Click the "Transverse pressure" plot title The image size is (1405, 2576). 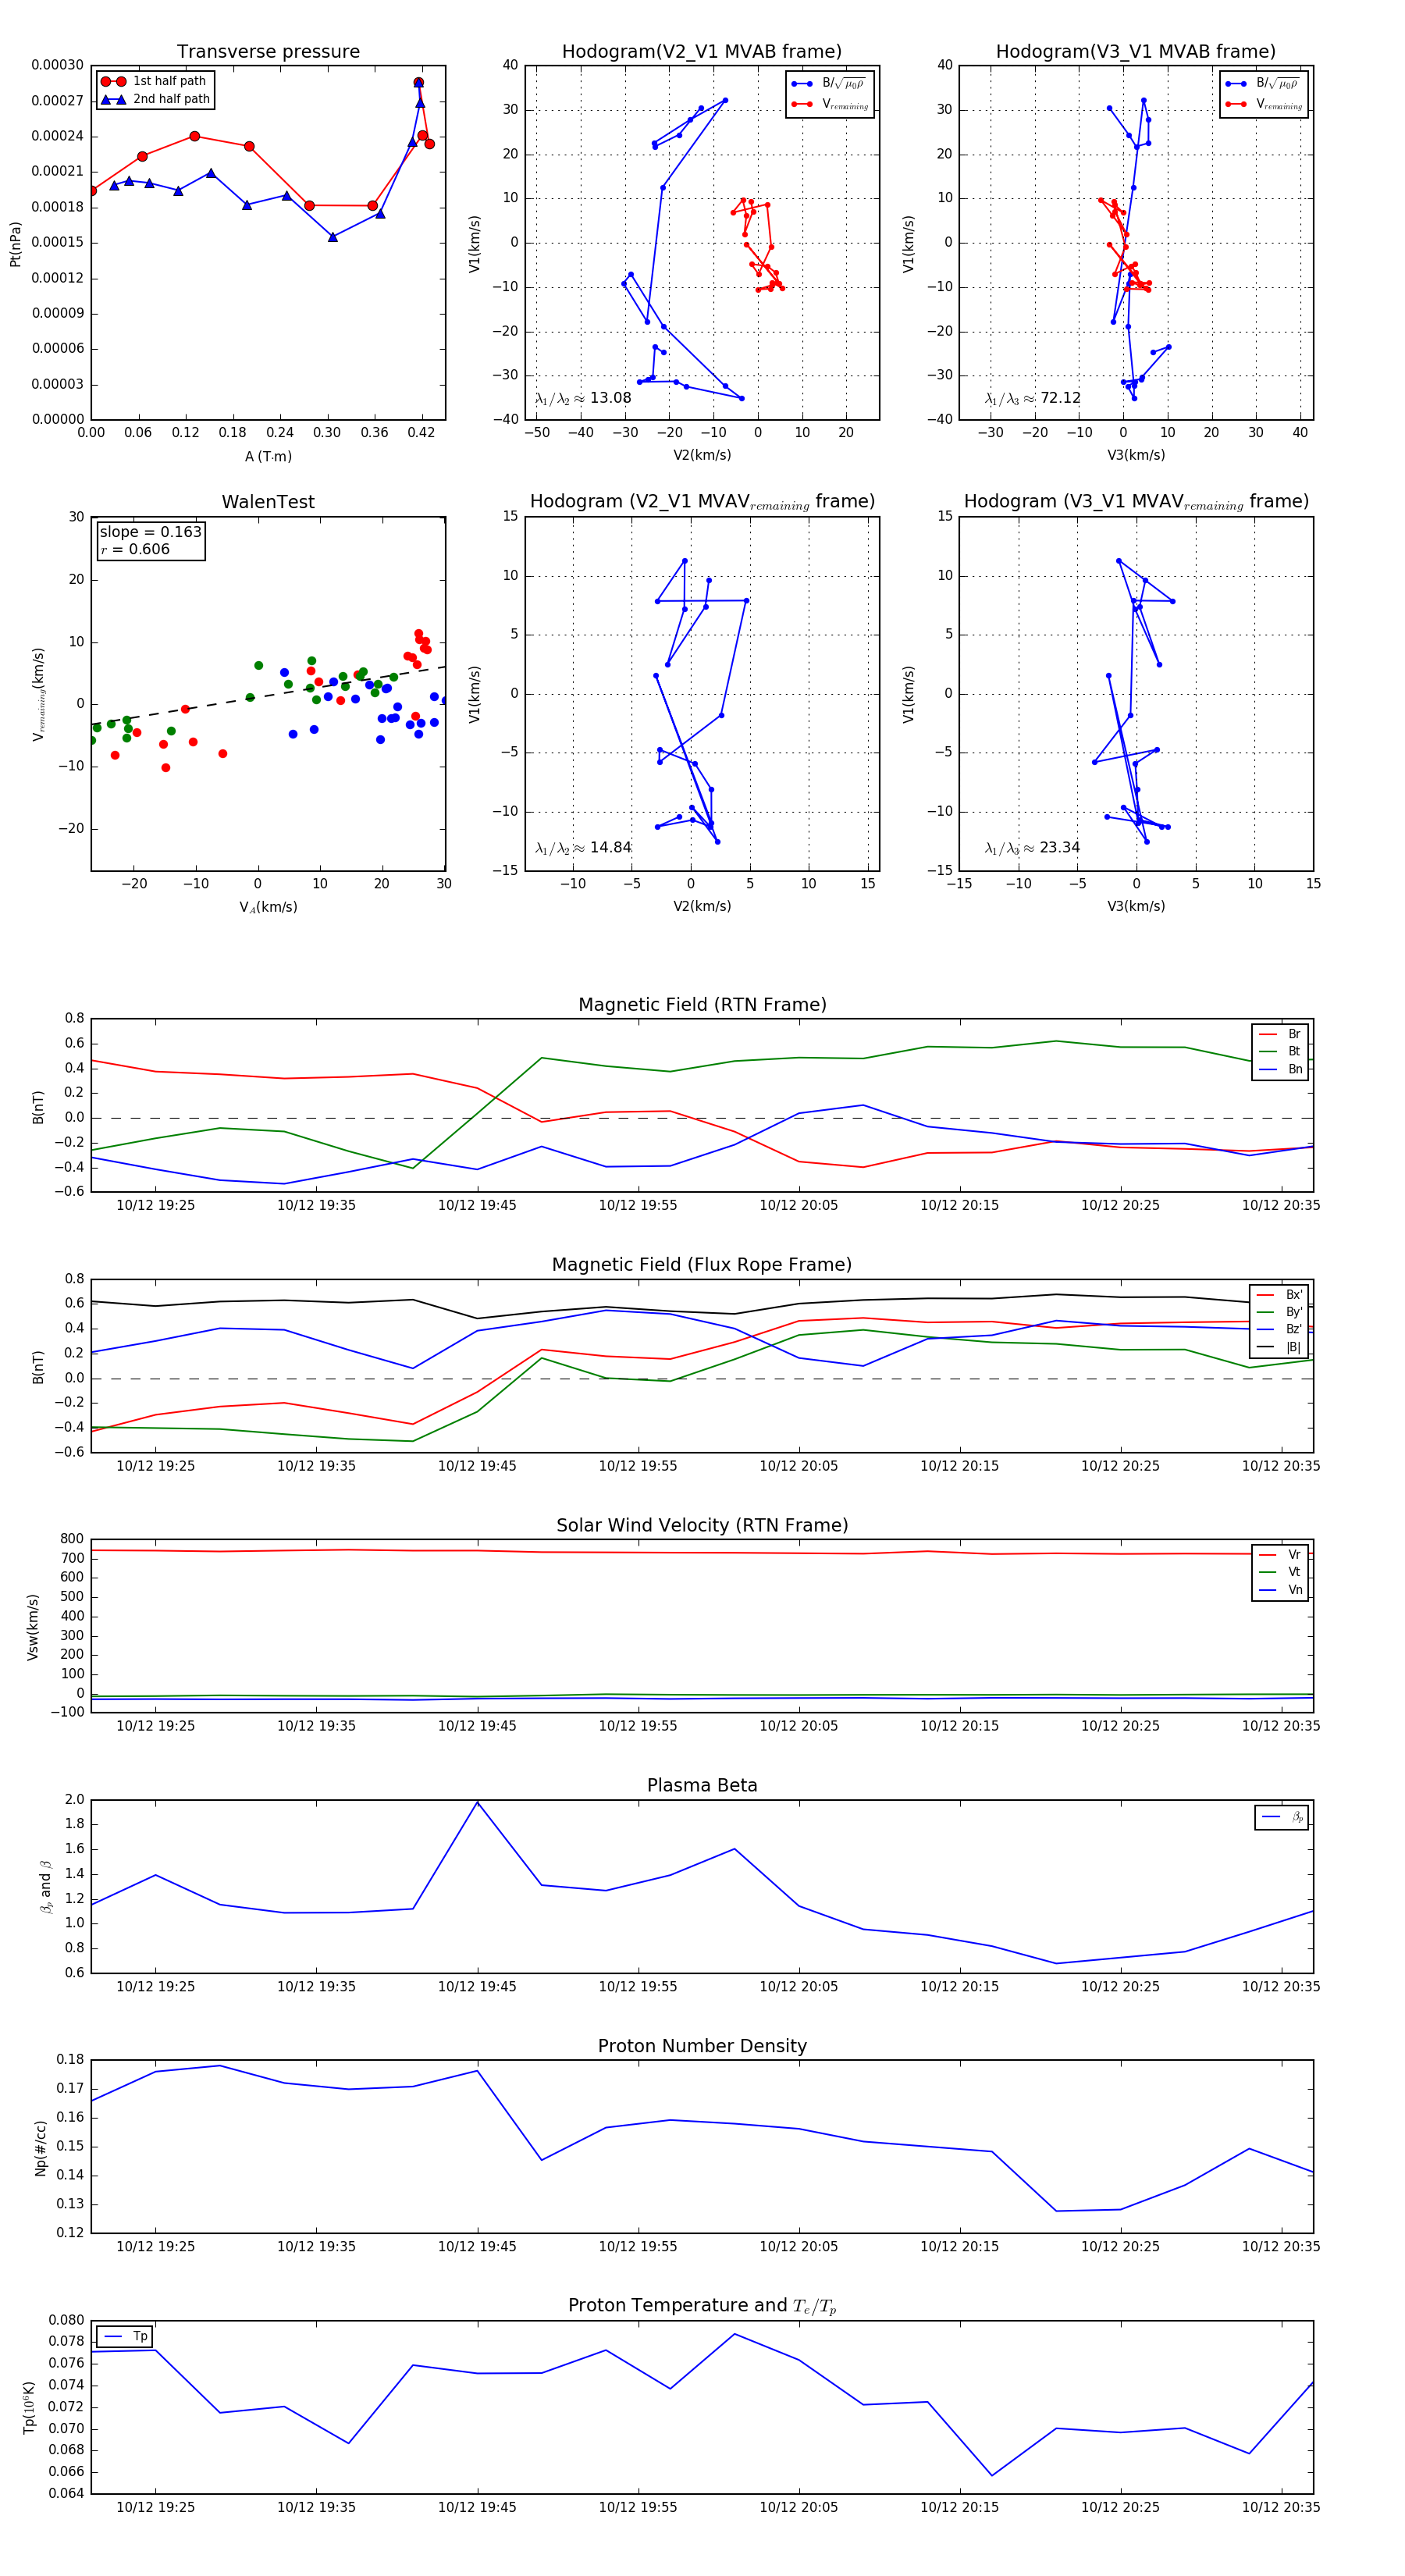pyautogui.click(x=268, y=52)
